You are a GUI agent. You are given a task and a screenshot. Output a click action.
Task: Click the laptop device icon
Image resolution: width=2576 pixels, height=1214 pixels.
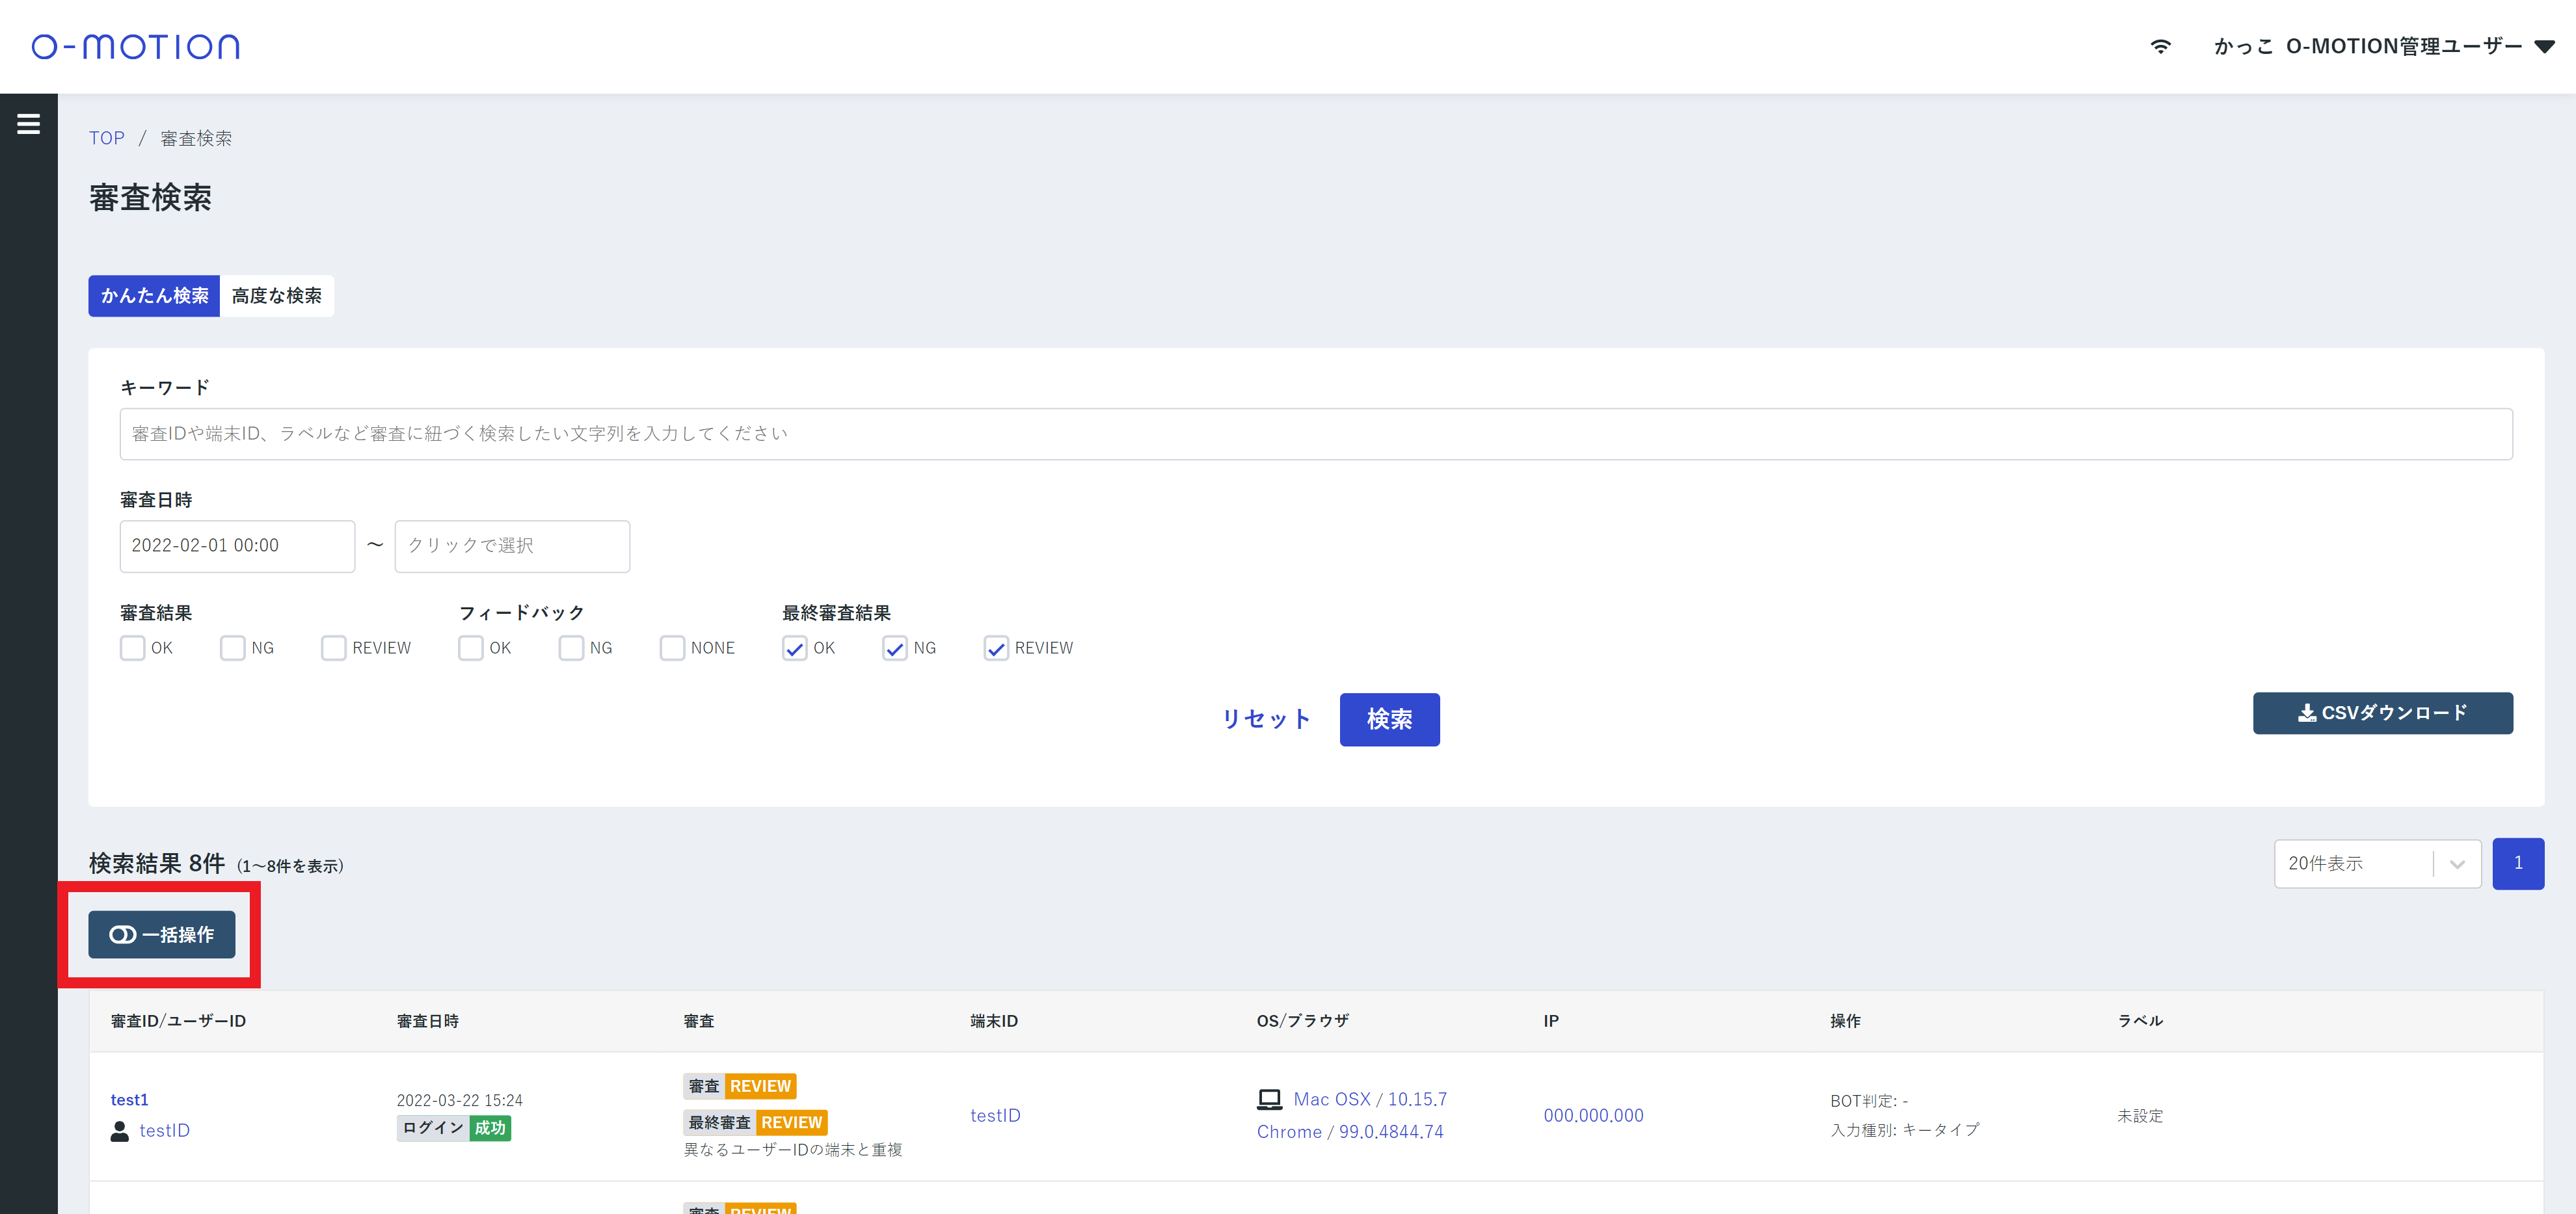[x=1269, y=1100]
